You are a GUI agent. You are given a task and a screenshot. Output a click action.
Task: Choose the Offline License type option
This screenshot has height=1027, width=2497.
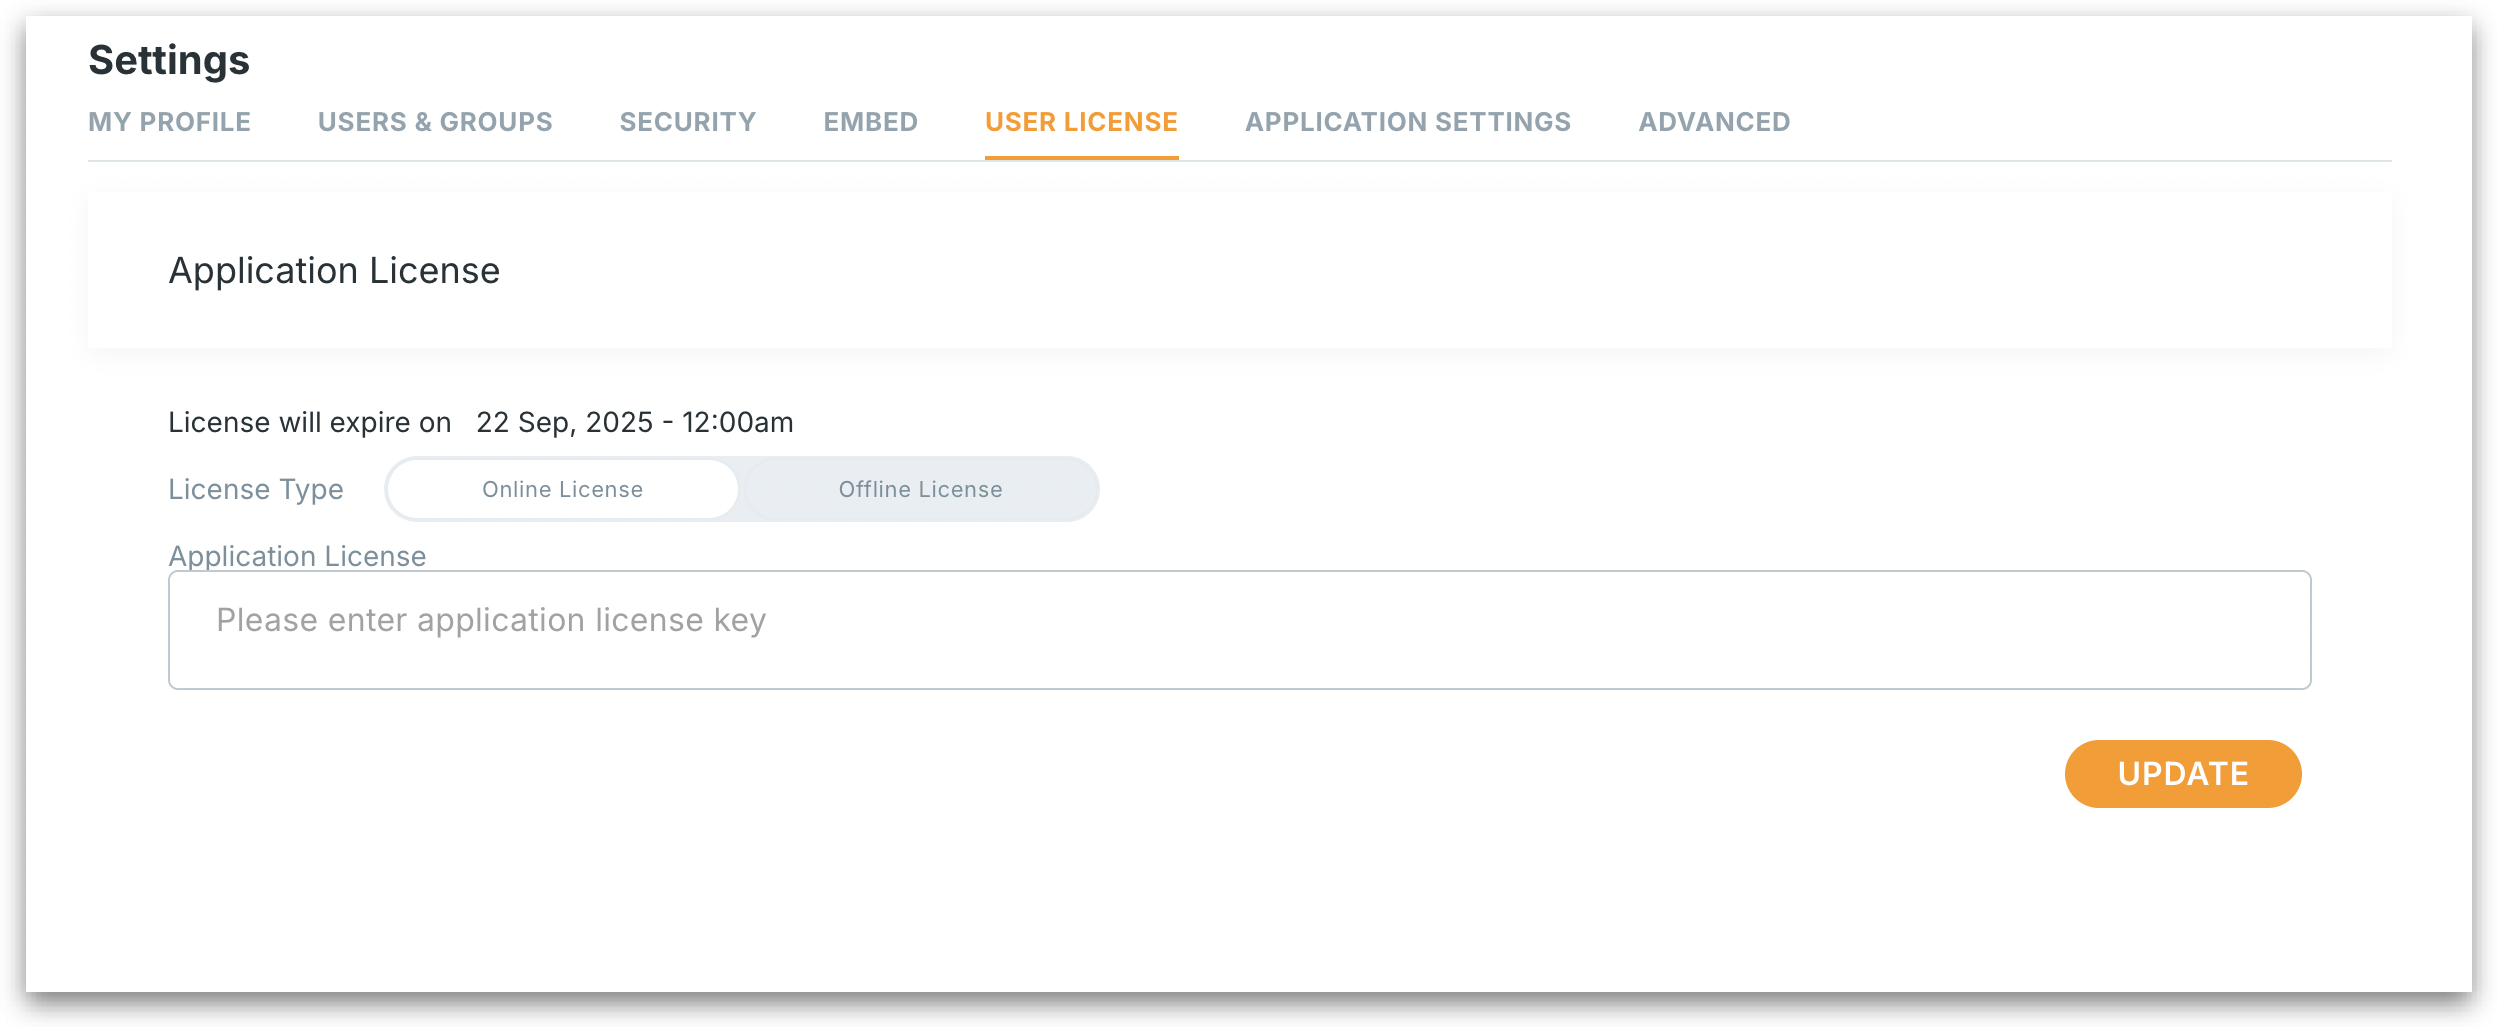[920, 489]
